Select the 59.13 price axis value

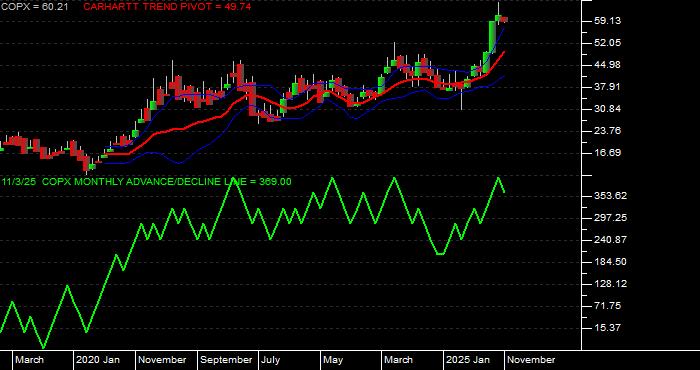[x=608, y=21]
